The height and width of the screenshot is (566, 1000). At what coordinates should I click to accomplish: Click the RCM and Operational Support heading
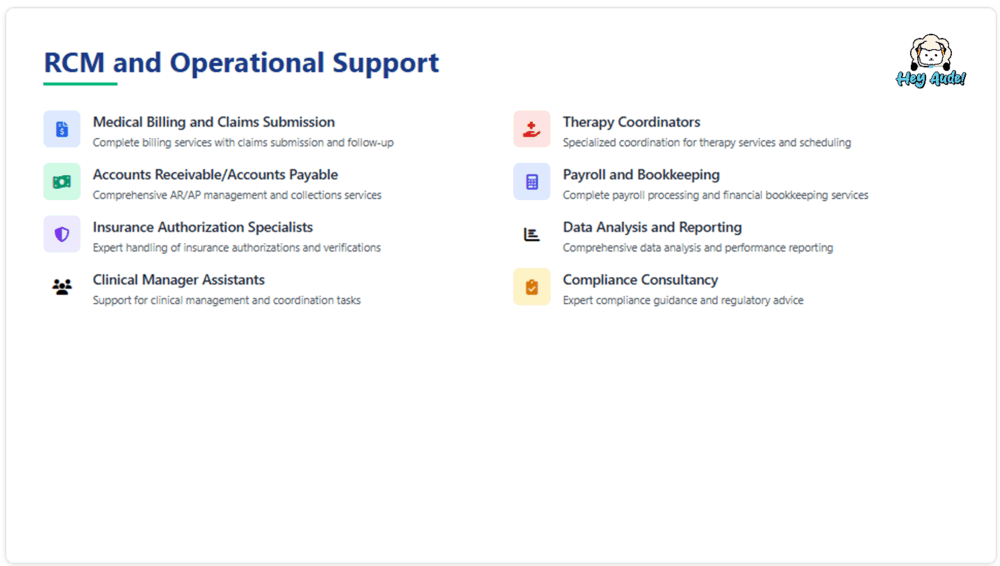click(x=241, y=63)
